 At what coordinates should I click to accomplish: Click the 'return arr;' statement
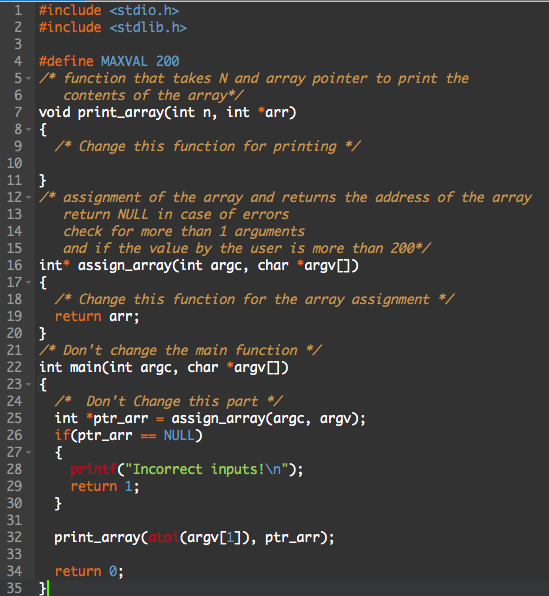click(97, 317)
